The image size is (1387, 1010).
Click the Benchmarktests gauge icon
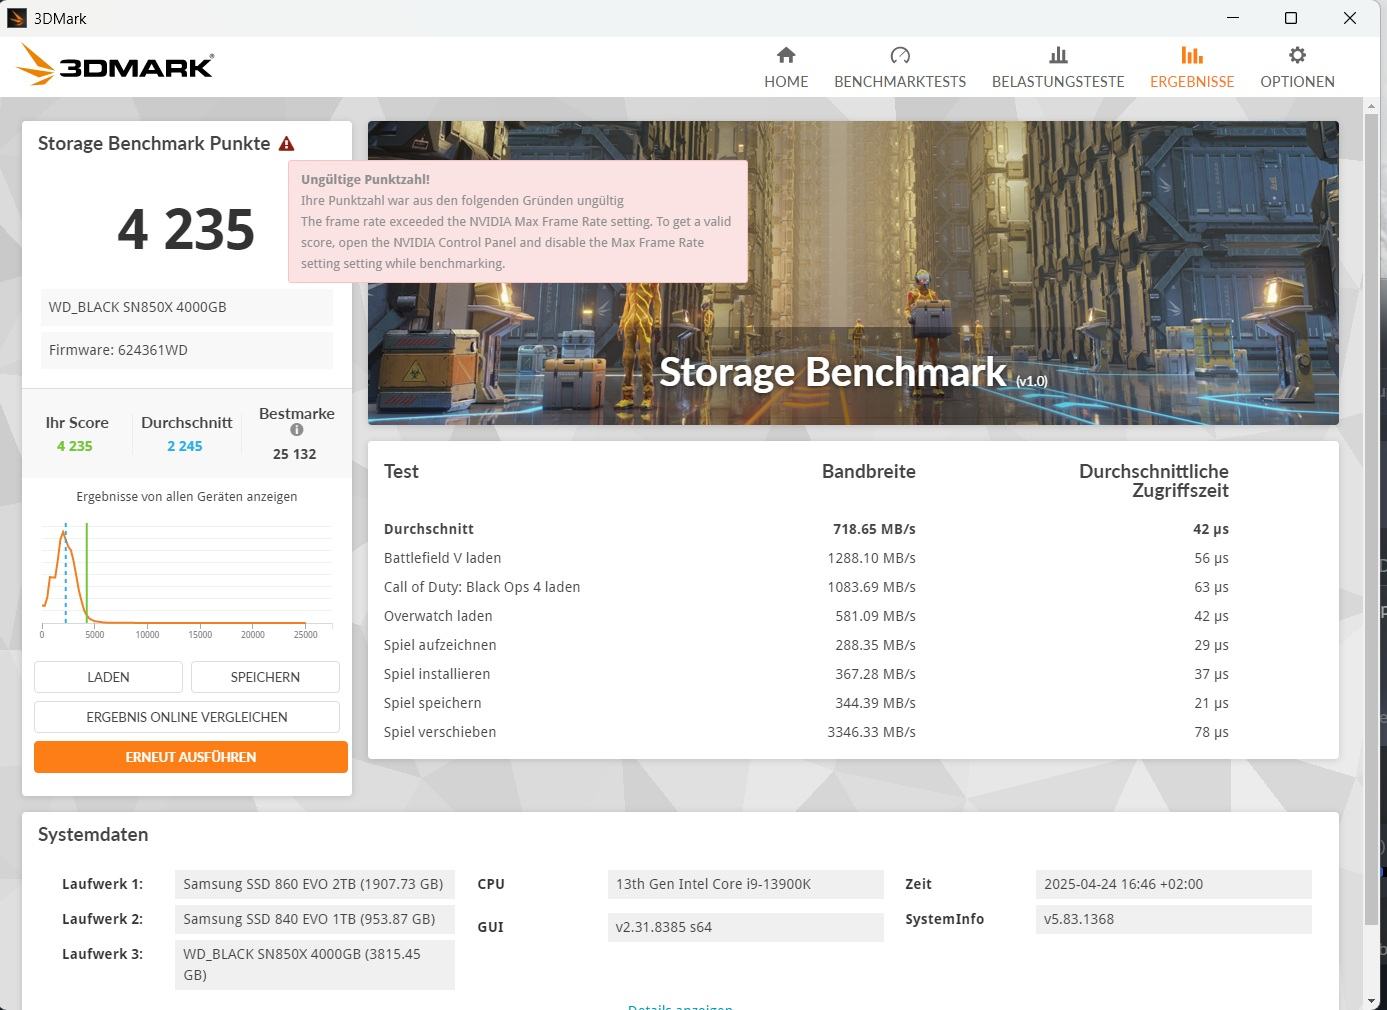pos(900,55)
